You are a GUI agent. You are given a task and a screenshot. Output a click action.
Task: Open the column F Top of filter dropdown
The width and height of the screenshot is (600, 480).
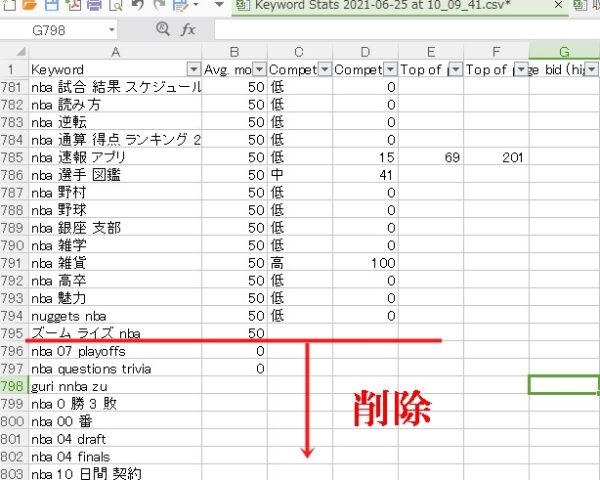coord(521,69)
